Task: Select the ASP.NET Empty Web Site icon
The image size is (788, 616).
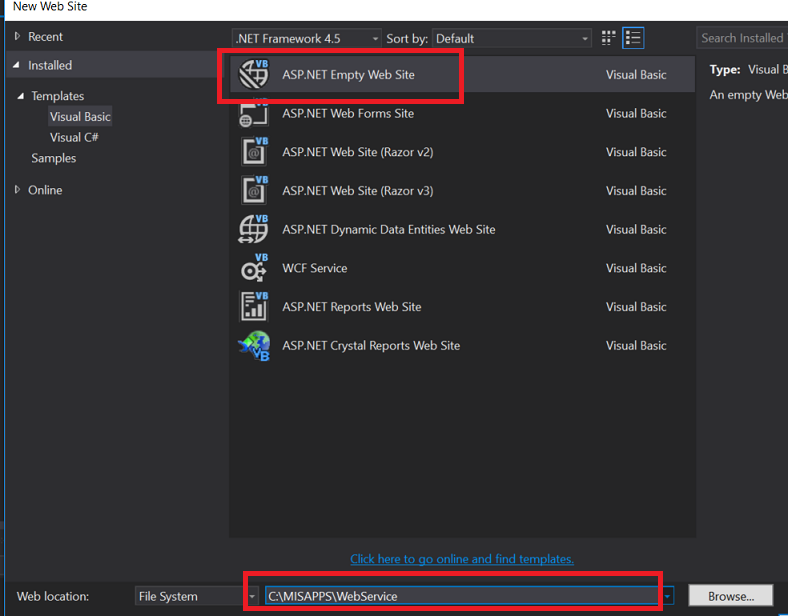Action: click(254, 74)
